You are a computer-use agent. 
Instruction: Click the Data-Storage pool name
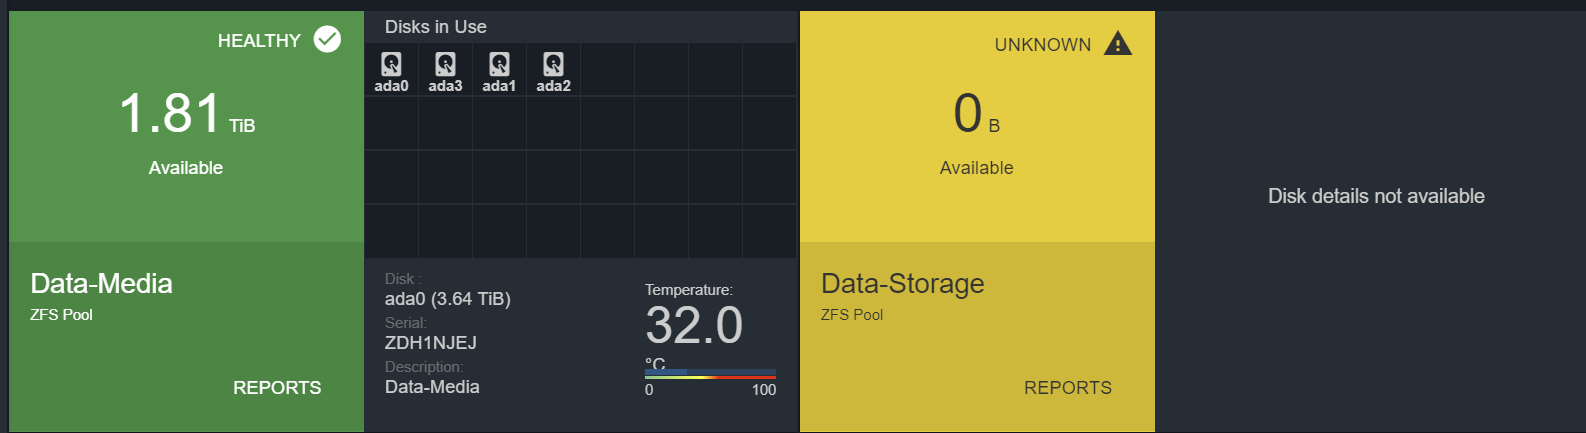[x=902, y=284]
